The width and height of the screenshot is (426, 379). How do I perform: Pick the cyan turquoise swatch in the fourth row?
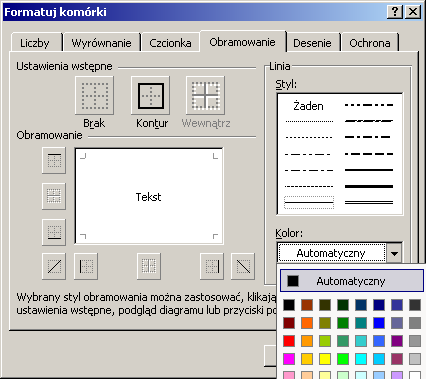pos(361,359)
